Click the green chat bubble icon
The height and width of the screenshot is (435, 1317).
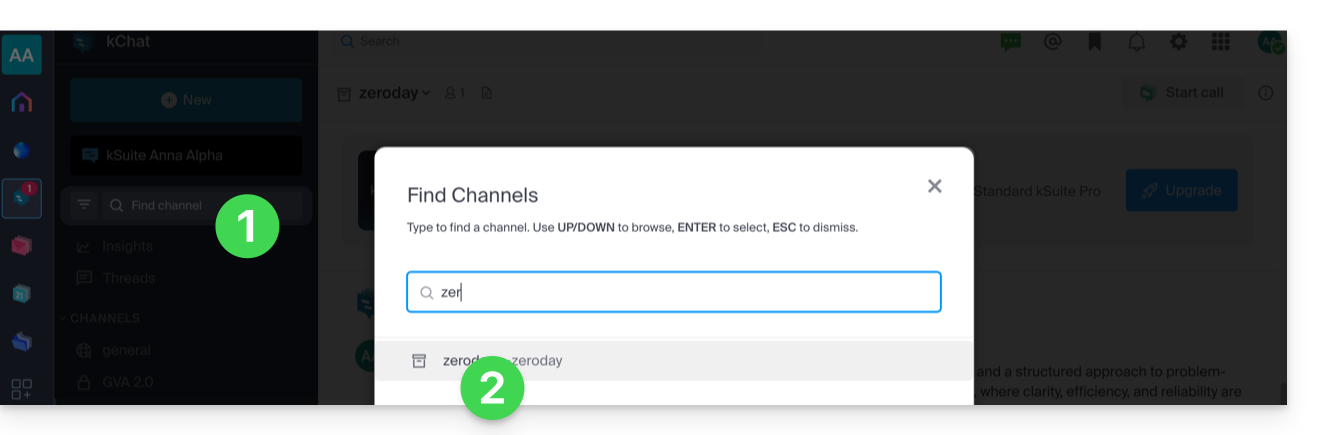(x=1011, y=42)
